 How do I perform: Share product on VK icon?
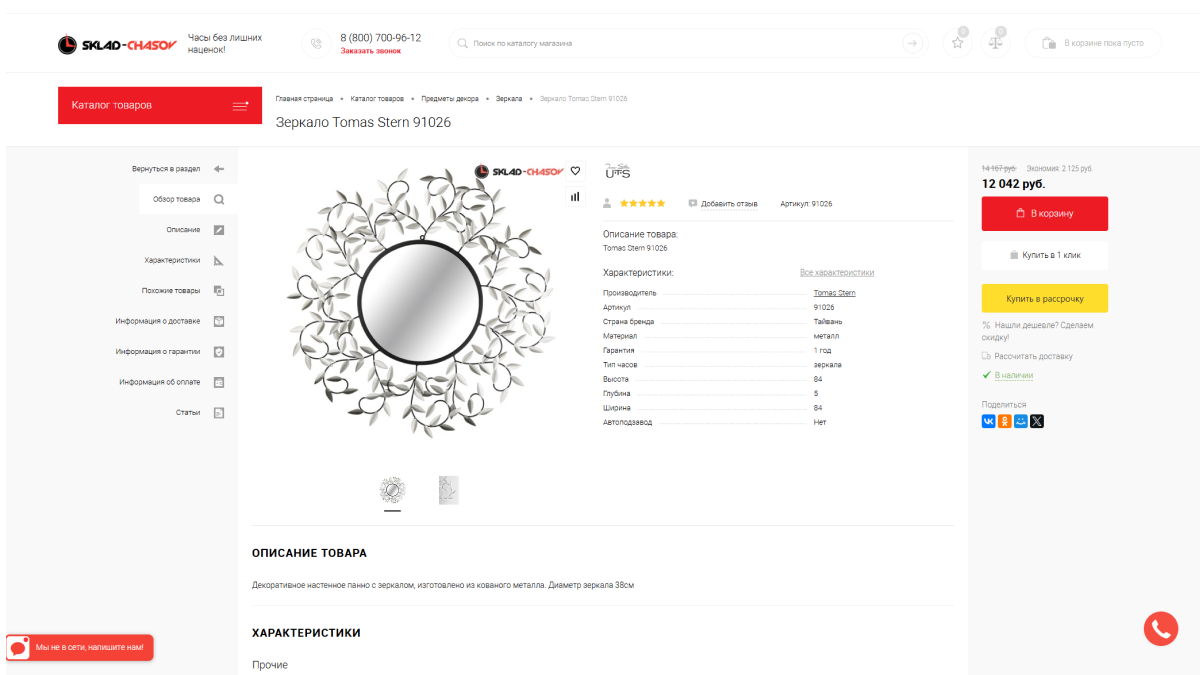click(989, 421)
